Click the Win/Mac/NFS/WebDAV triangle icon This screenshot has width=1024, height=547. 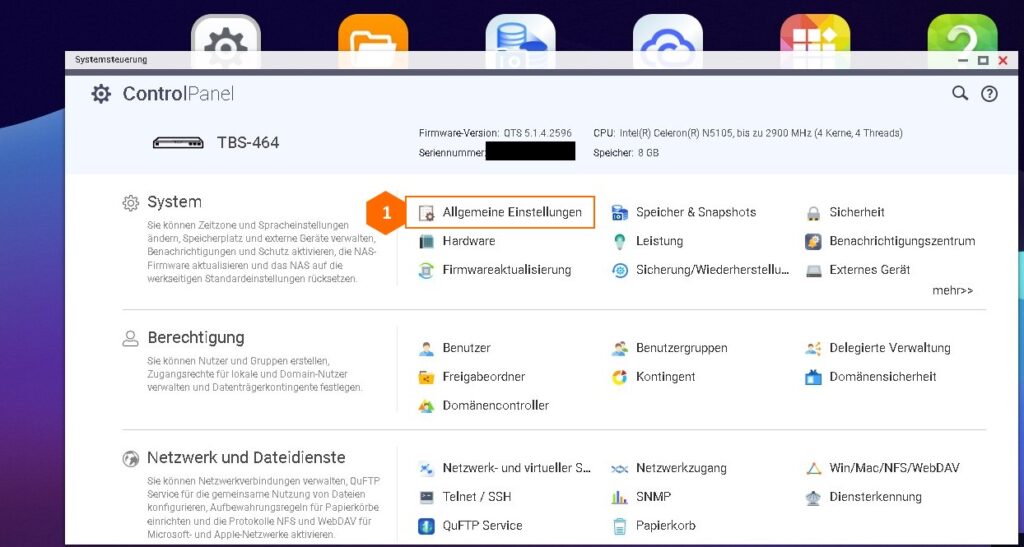tap(813, 469)
